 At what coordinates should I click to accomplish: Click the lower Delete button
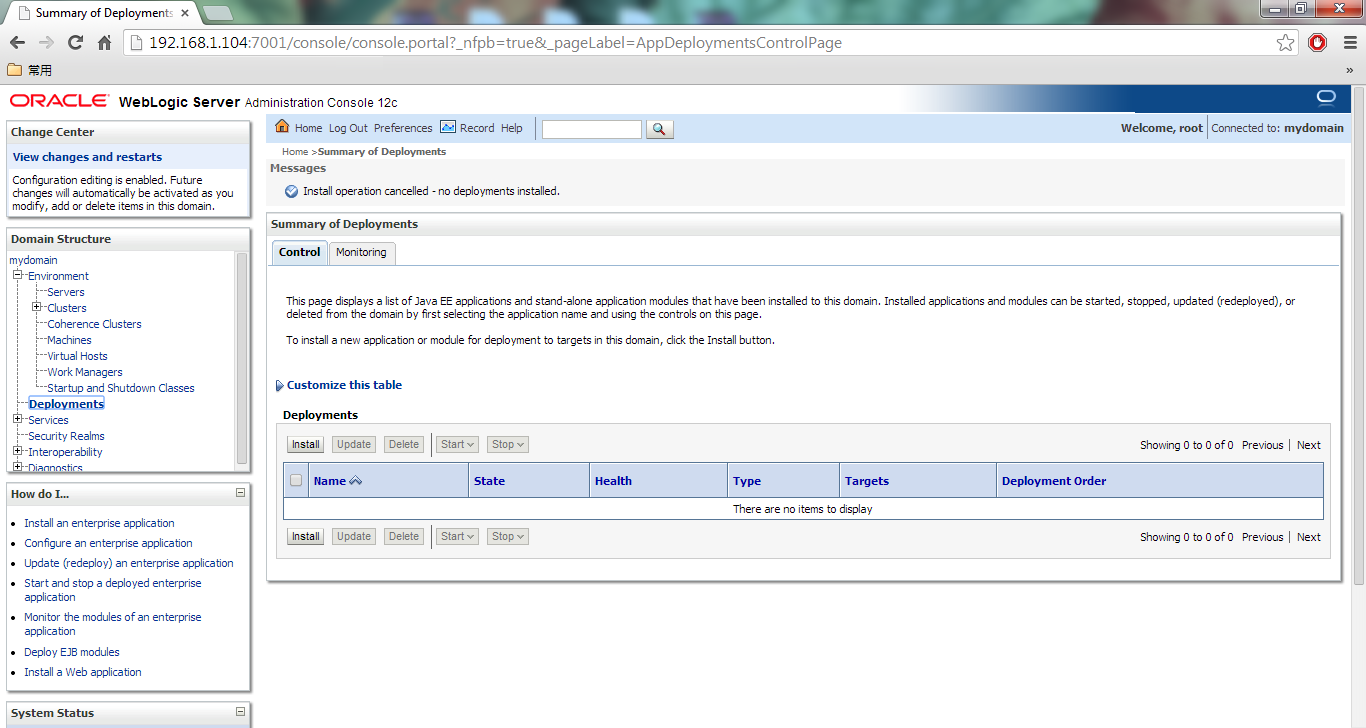coord(404,536)
